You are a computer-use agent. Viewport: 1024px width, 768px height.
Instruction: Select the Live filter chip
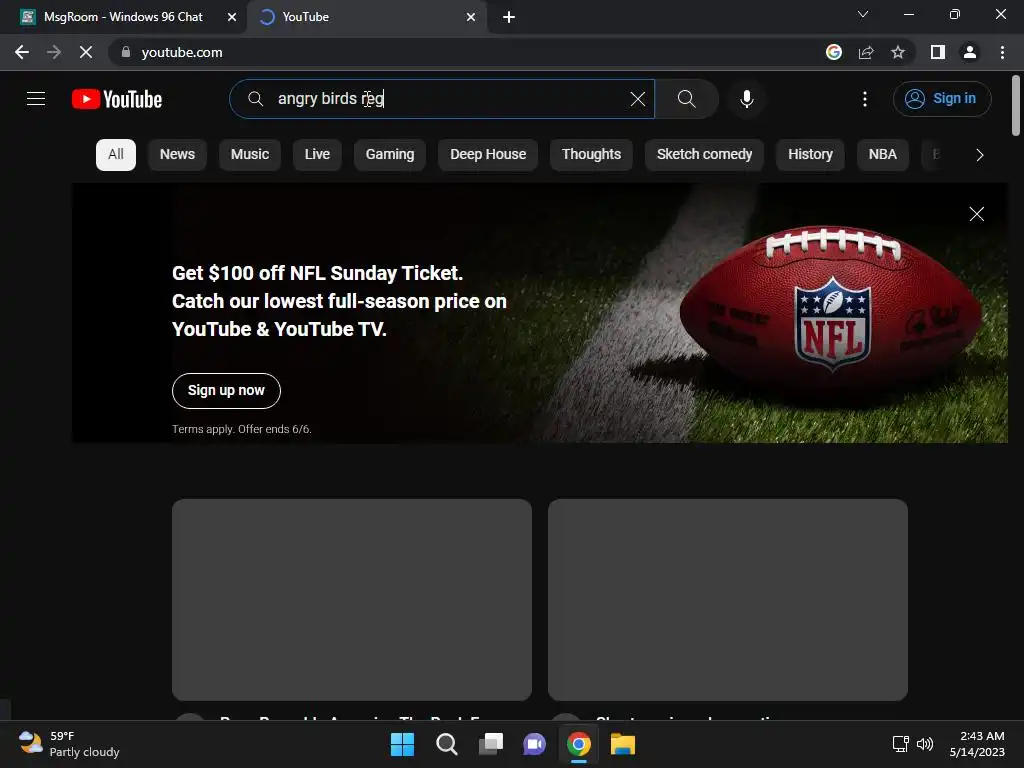(x=317, y=155)
